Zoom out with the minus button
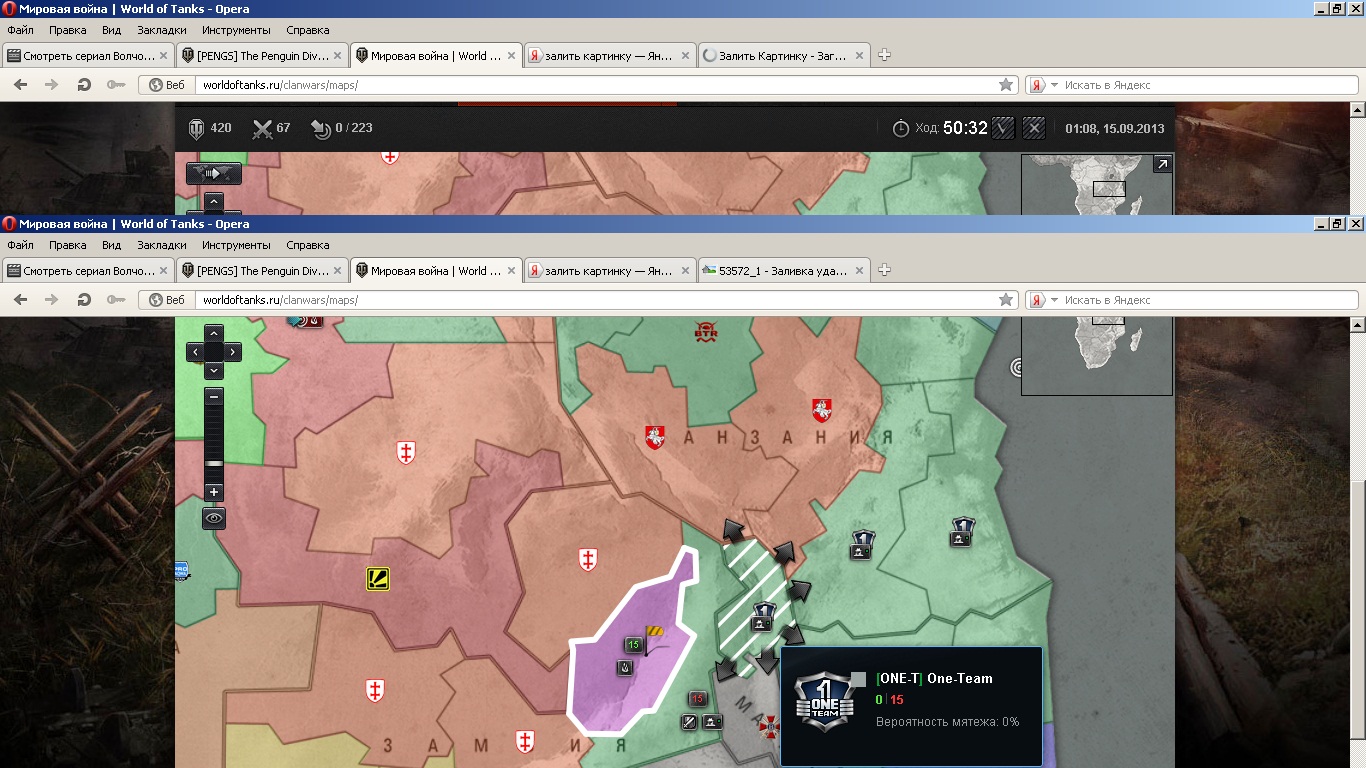 pyautogui.click(x=214, y=396)
